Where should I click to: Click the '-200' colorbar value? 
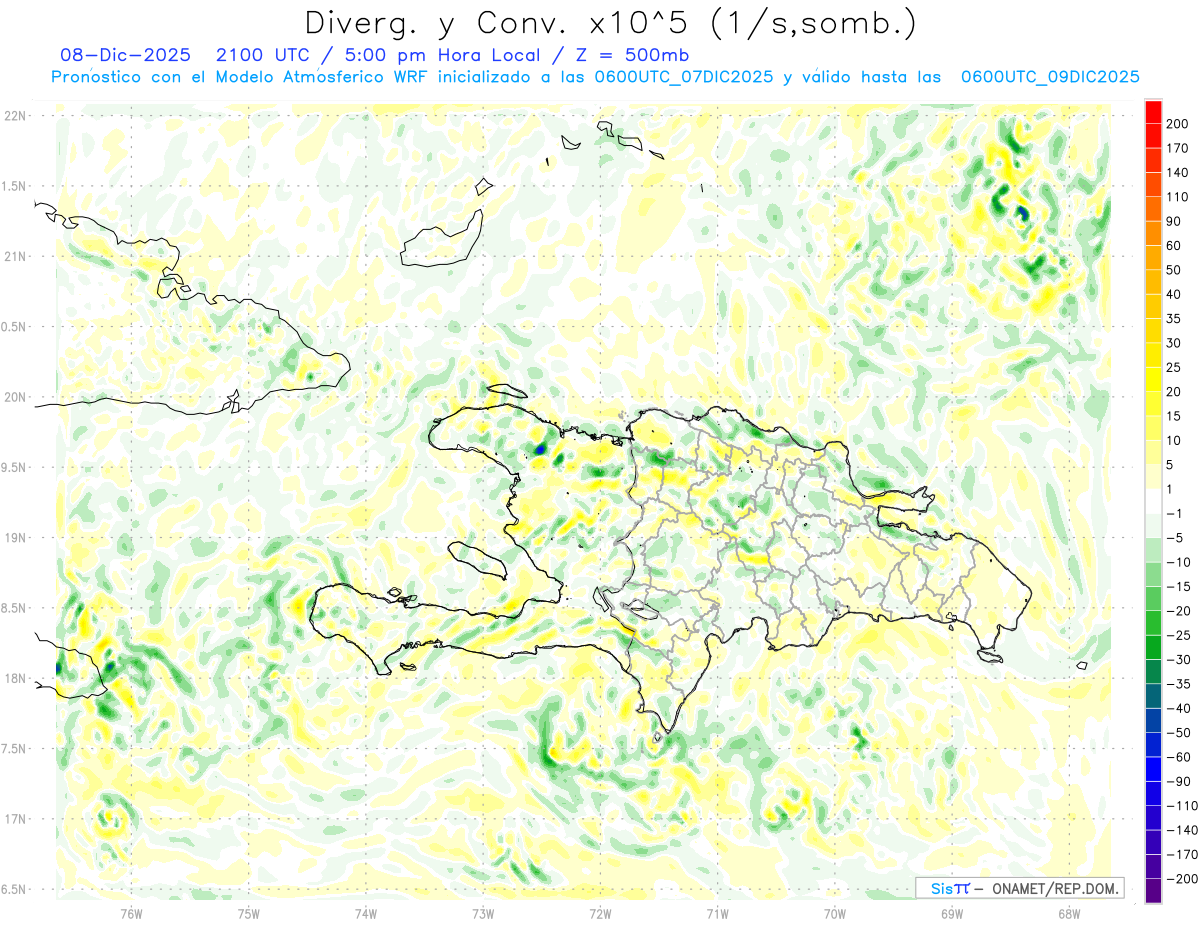click(1180, 880)
